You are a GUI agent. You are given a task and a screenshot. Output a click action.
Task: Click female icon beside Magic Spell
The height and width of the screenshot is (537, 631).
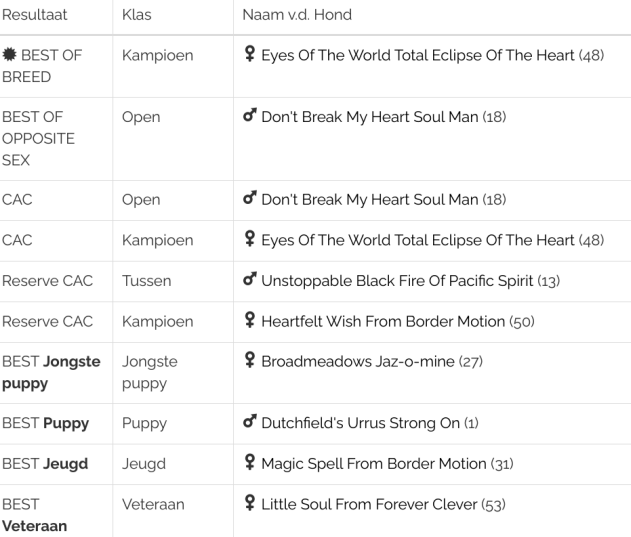[x=250, y=462]
